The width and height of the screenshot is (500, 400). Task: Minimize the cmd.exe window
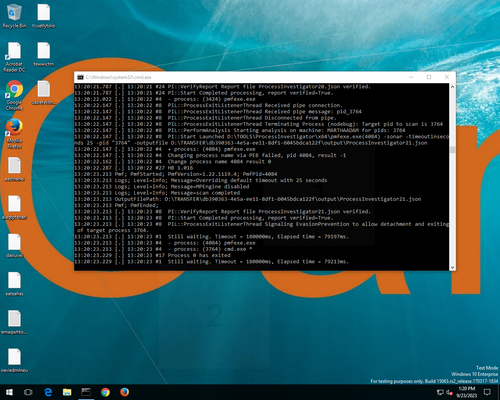point(411,77)
